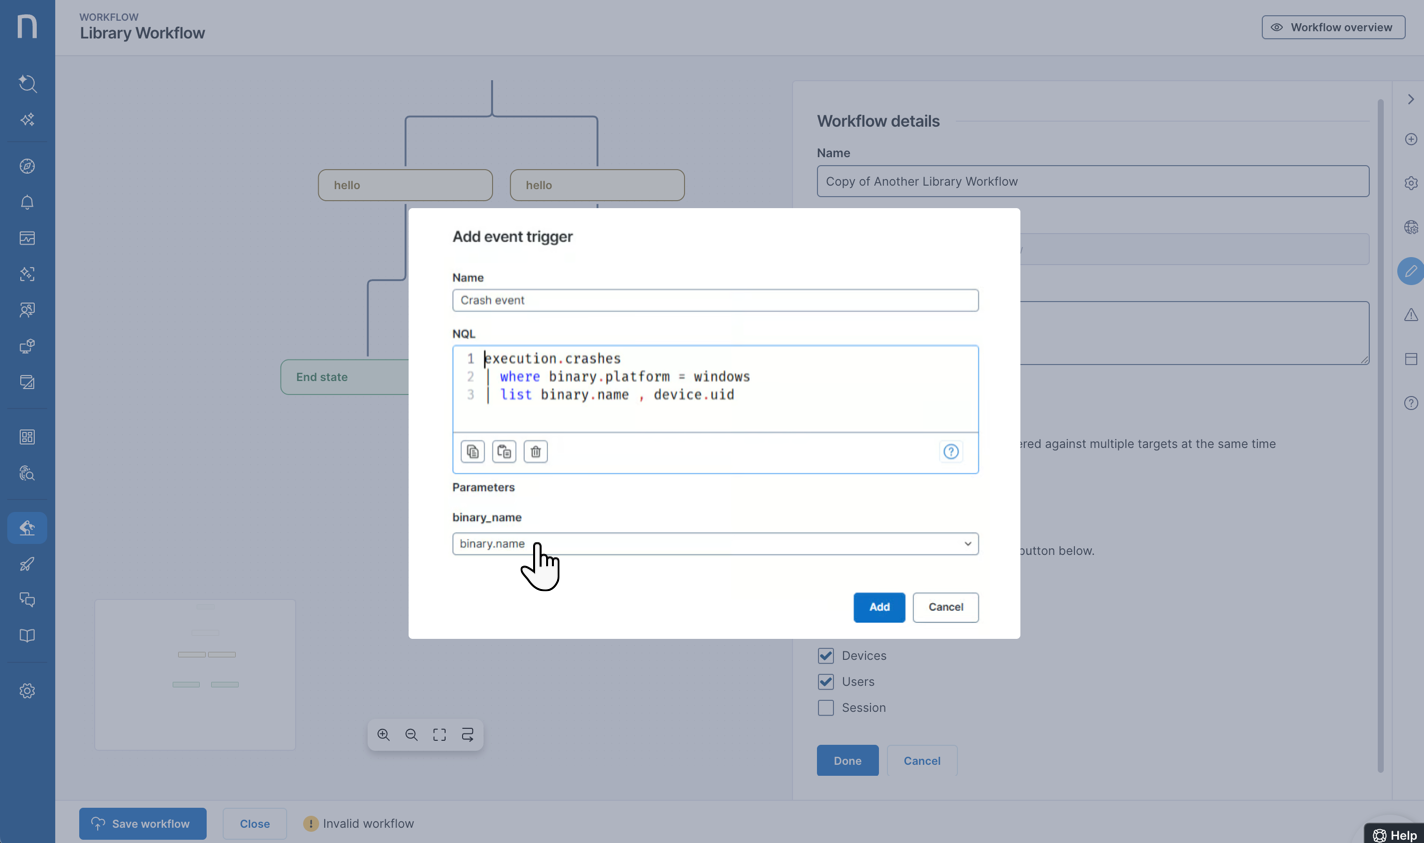Screen dimensions: 1424x843
Task: Click Workflow overview button
Action: pos(1333,27)
